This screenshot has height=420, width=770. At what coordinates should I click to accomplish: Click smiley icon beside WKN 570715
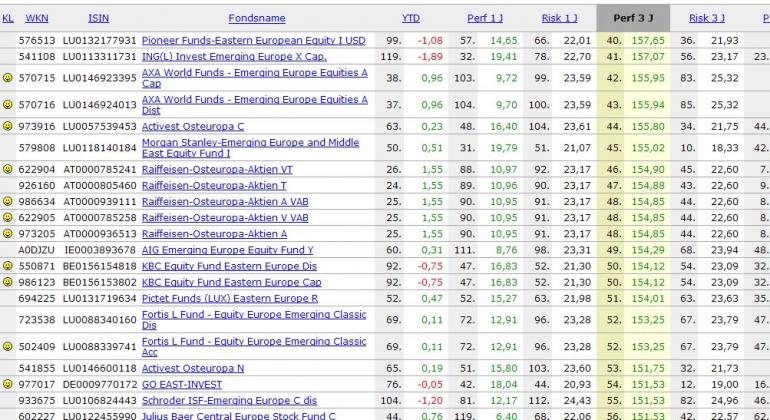pos(7,78)
